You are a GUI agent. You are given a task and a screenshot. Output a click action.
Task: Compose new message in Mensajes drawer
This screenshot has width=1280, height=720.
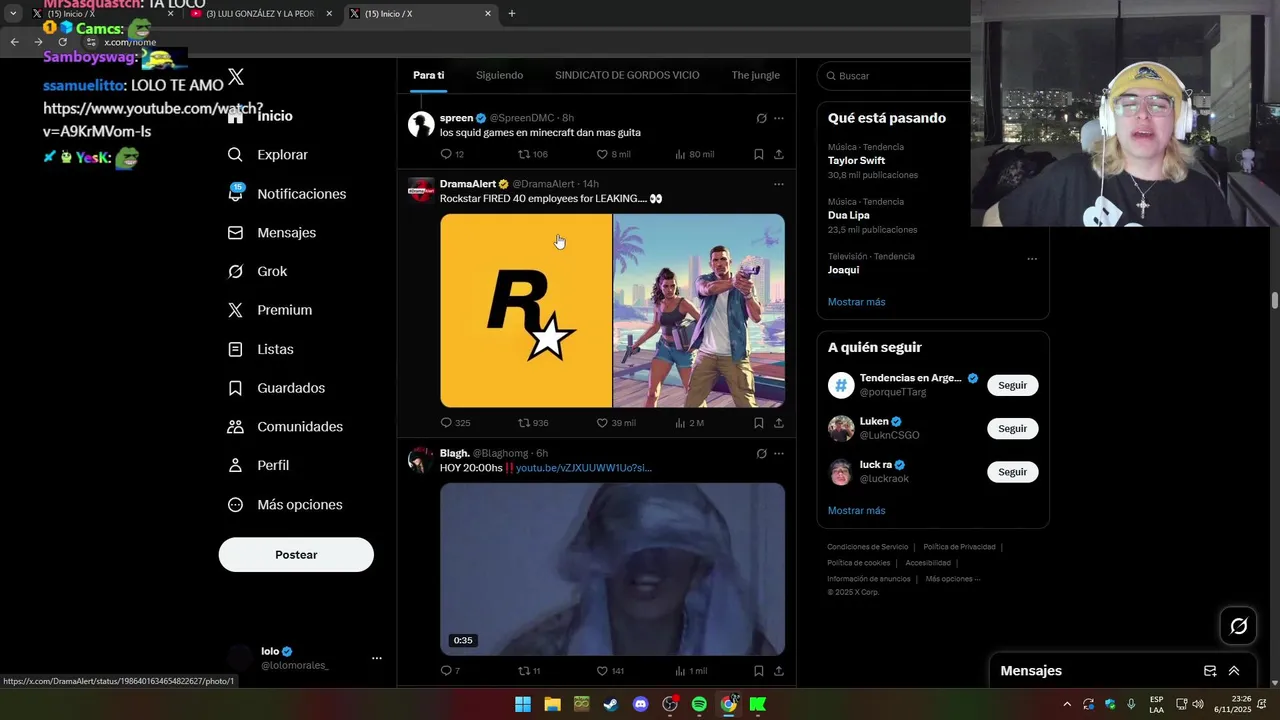pos(1210,671)
